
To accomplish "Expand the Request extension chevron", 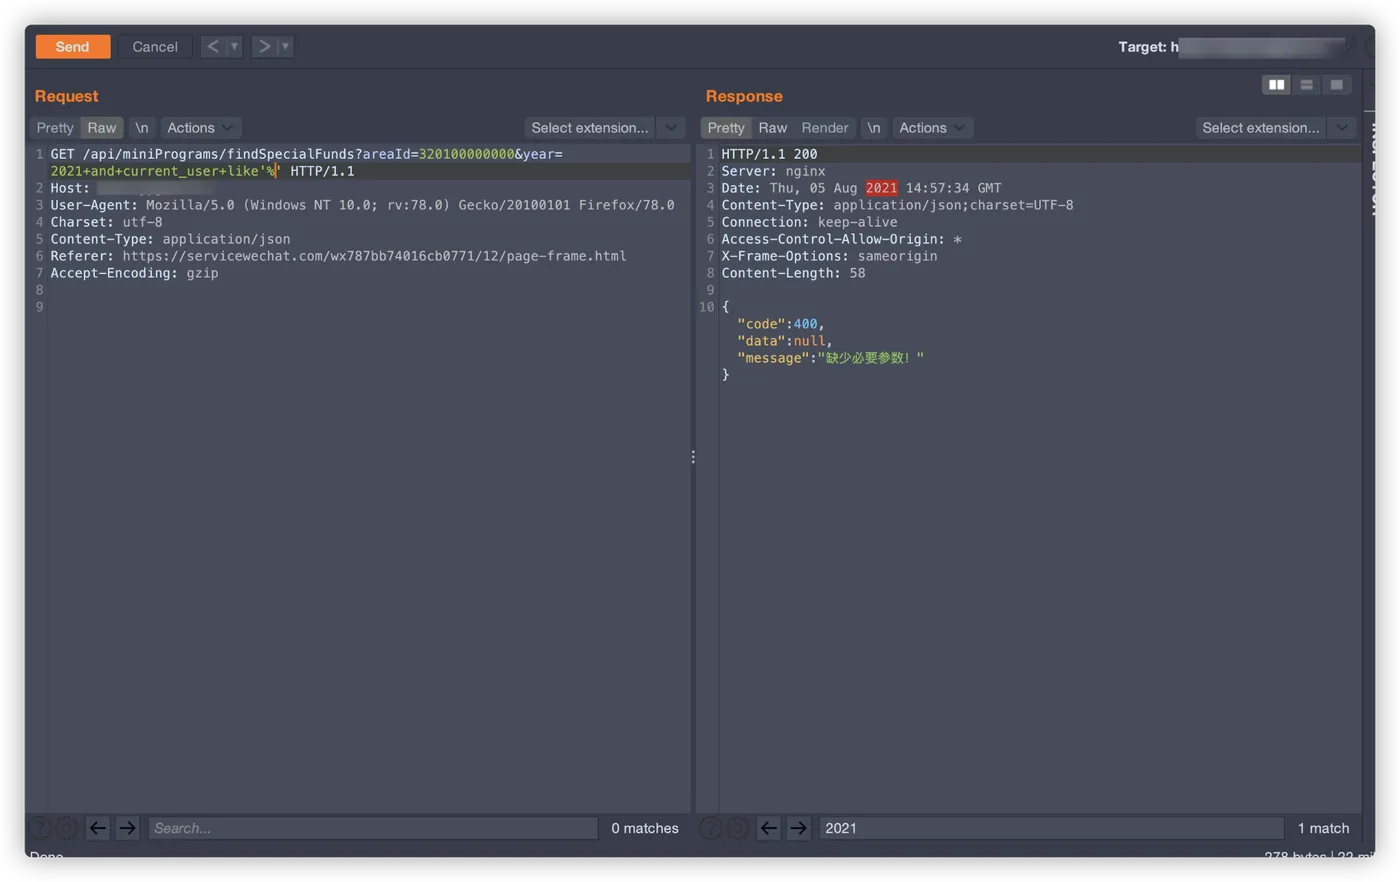I will (x=672, y=128).
